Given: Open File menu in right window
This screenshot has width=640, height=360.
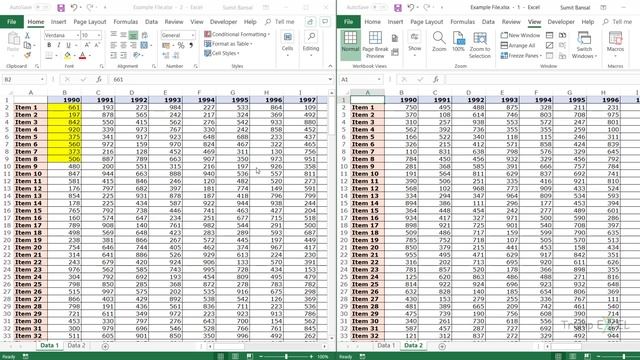Looking at the screenshot, I should point(349,22).
